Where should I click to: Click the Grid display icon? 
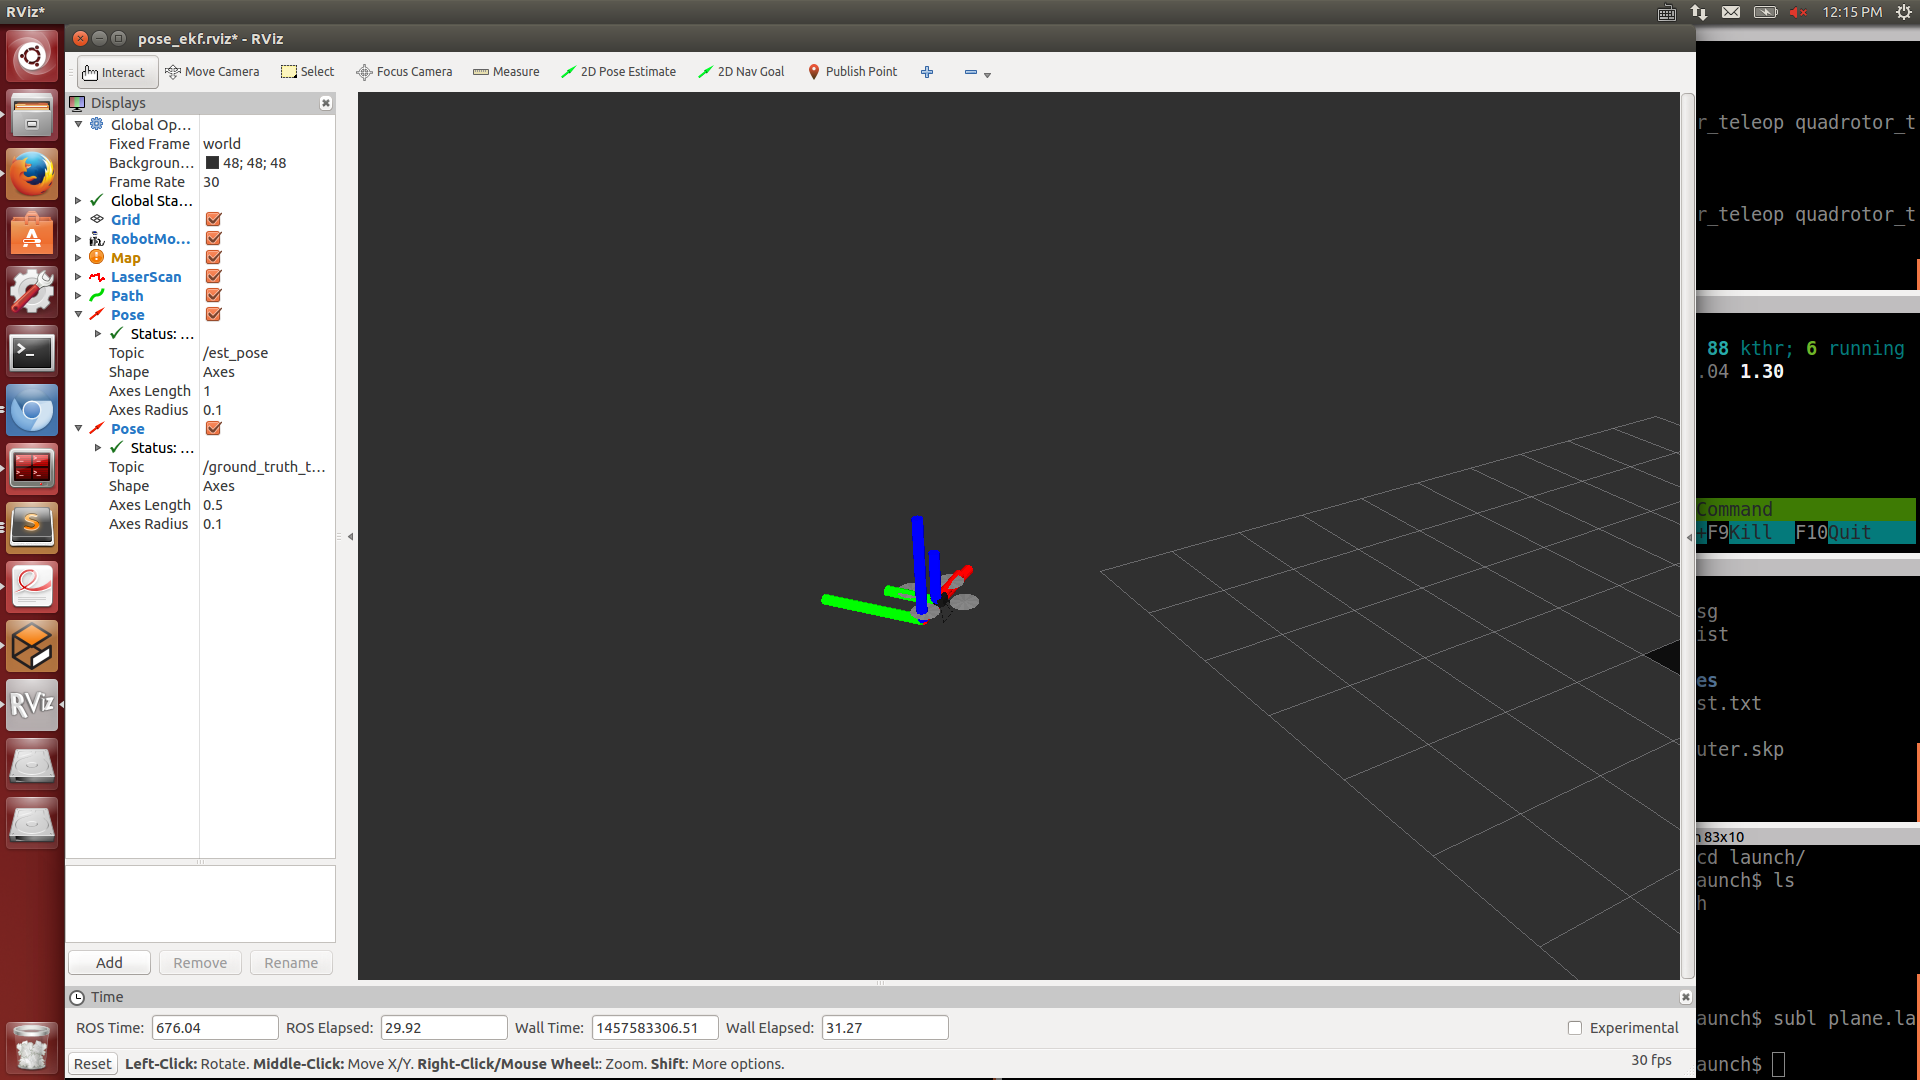pos(97,219)
